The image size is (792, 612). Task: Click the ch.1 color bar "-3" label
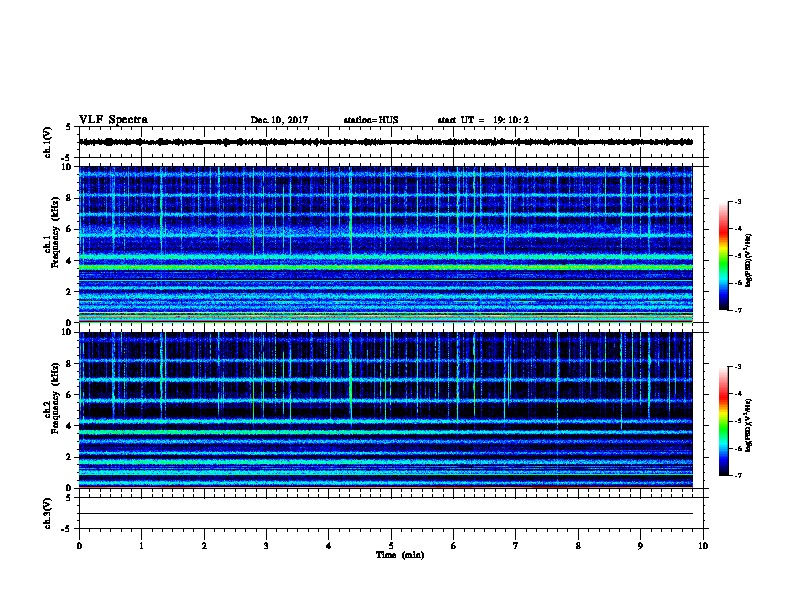[x=737, y=201]
